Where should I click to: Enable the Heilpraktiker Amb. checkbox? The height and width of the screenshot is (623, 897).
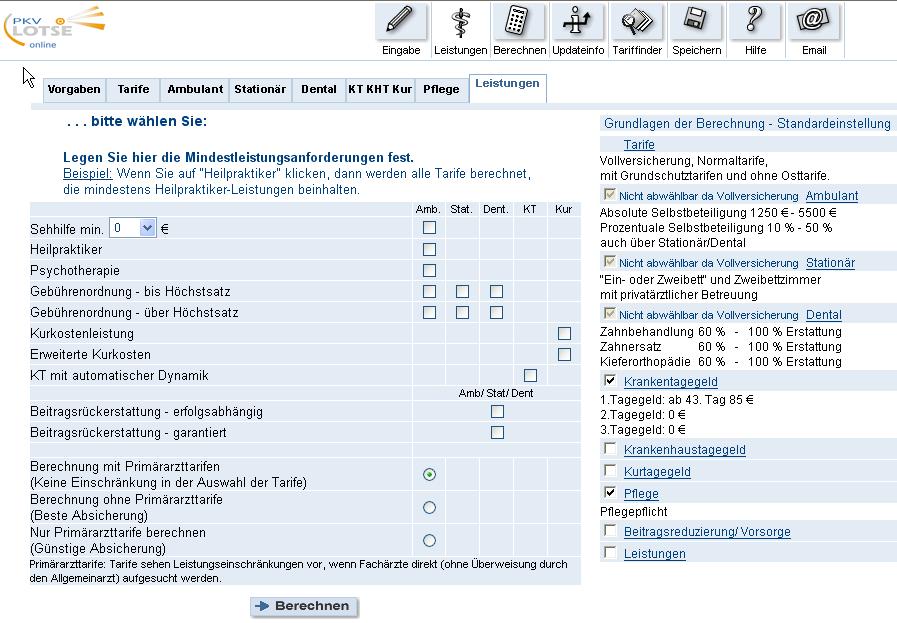pos(429,249)
